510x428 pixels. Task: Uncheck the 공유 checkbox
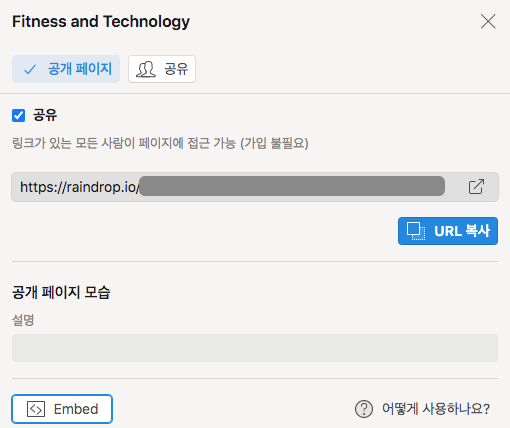(x=18, y=116)
